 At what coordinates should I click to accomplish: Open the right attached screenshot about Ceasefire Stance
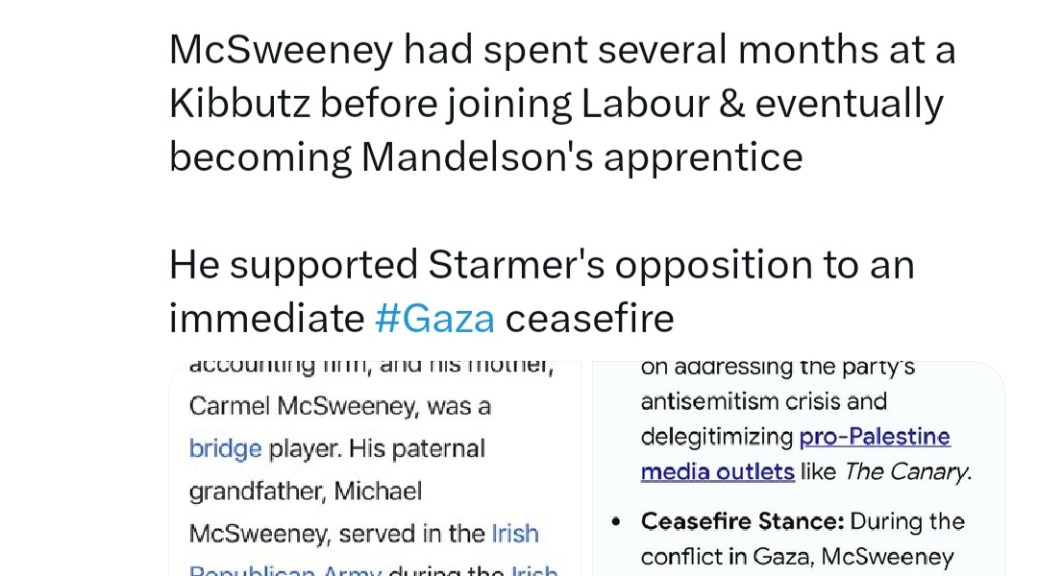point(798,468)
